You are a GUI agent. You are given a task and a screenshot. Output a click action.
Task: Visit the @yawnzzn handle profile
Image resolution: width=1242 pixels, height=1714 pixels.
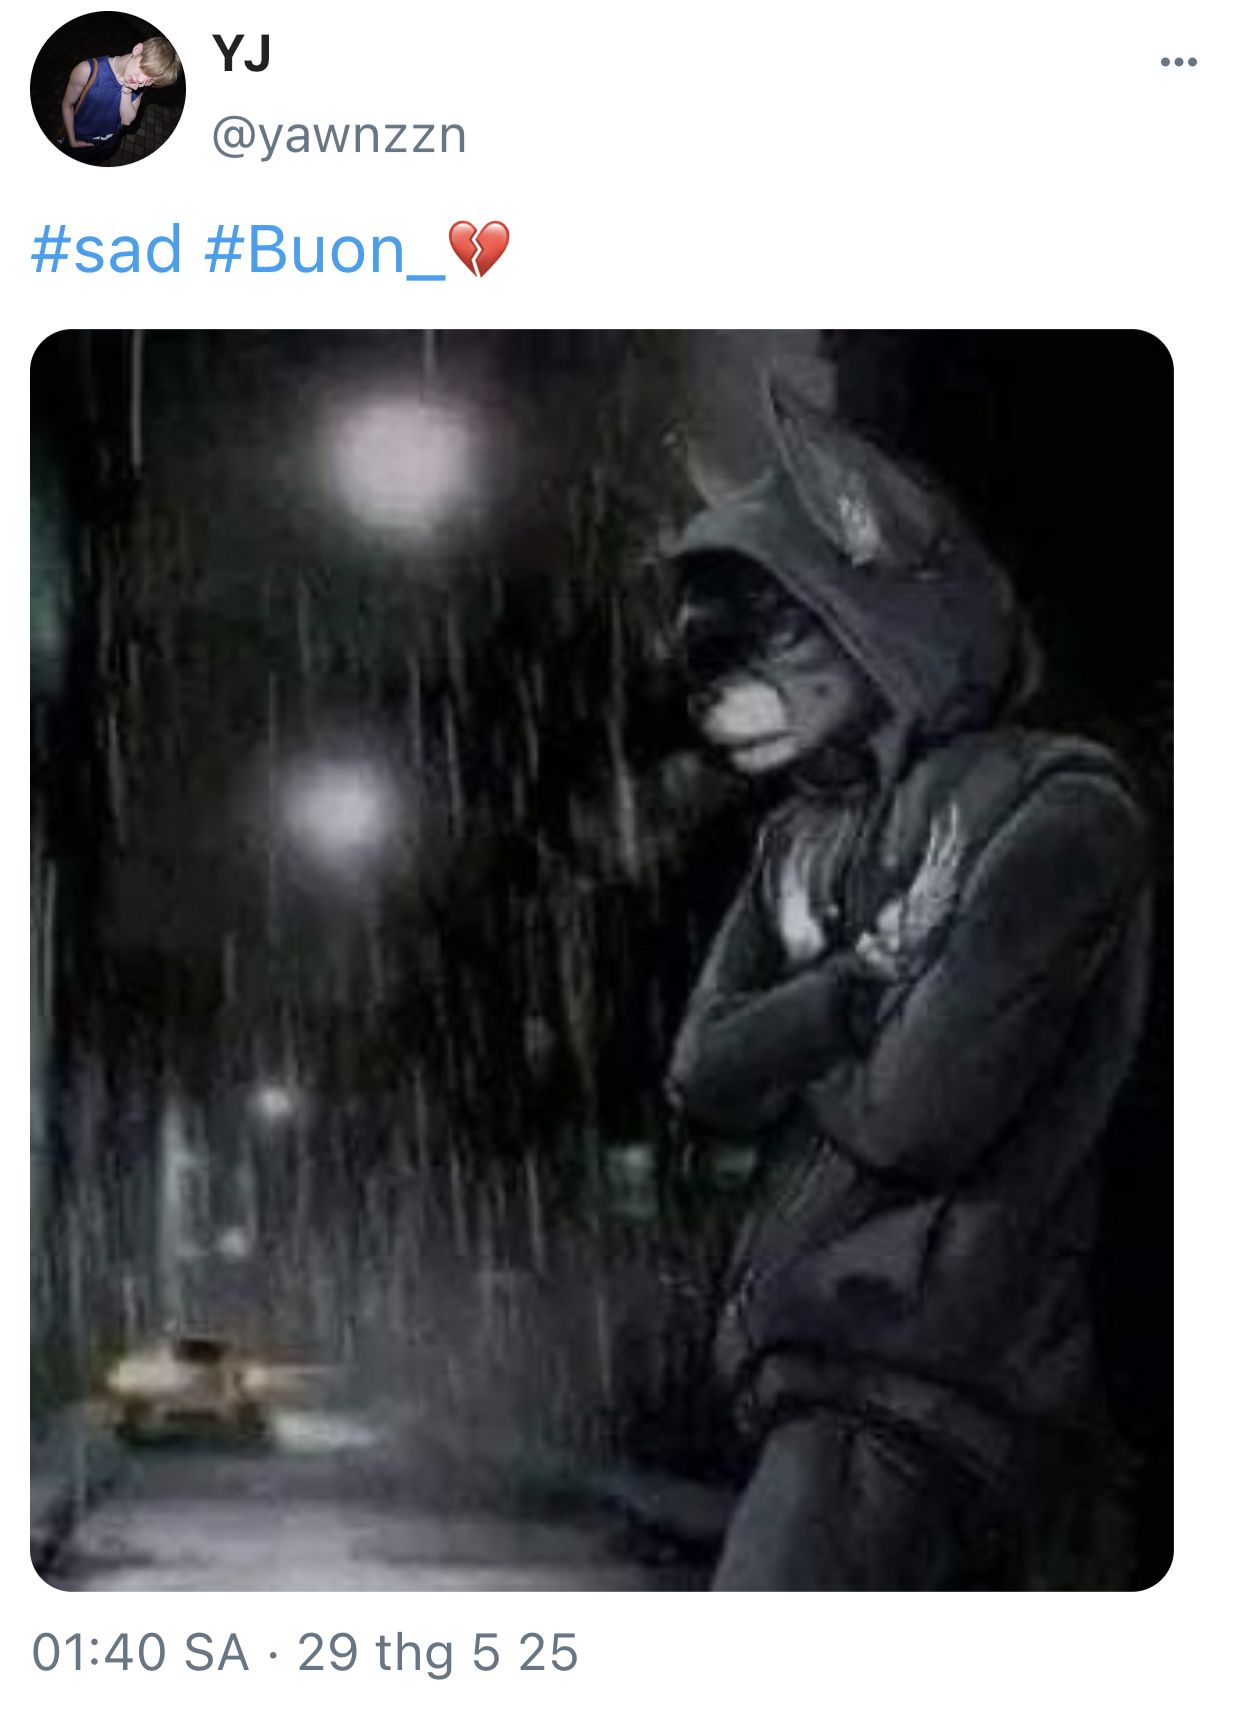click(339, 135)
